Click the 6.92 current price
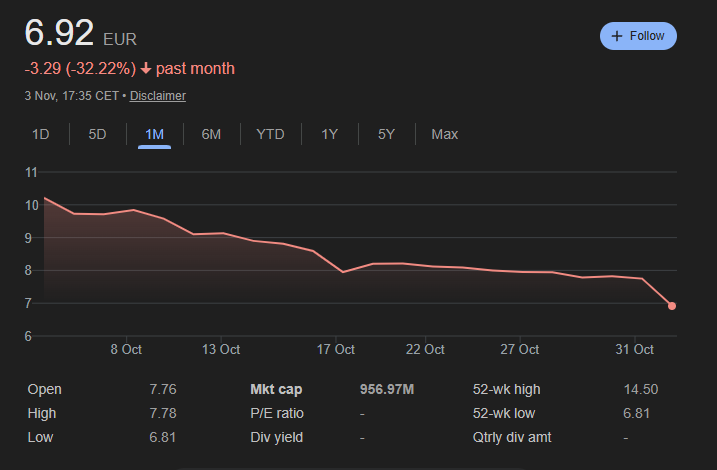The image size is (717, 470). (60, 33)
